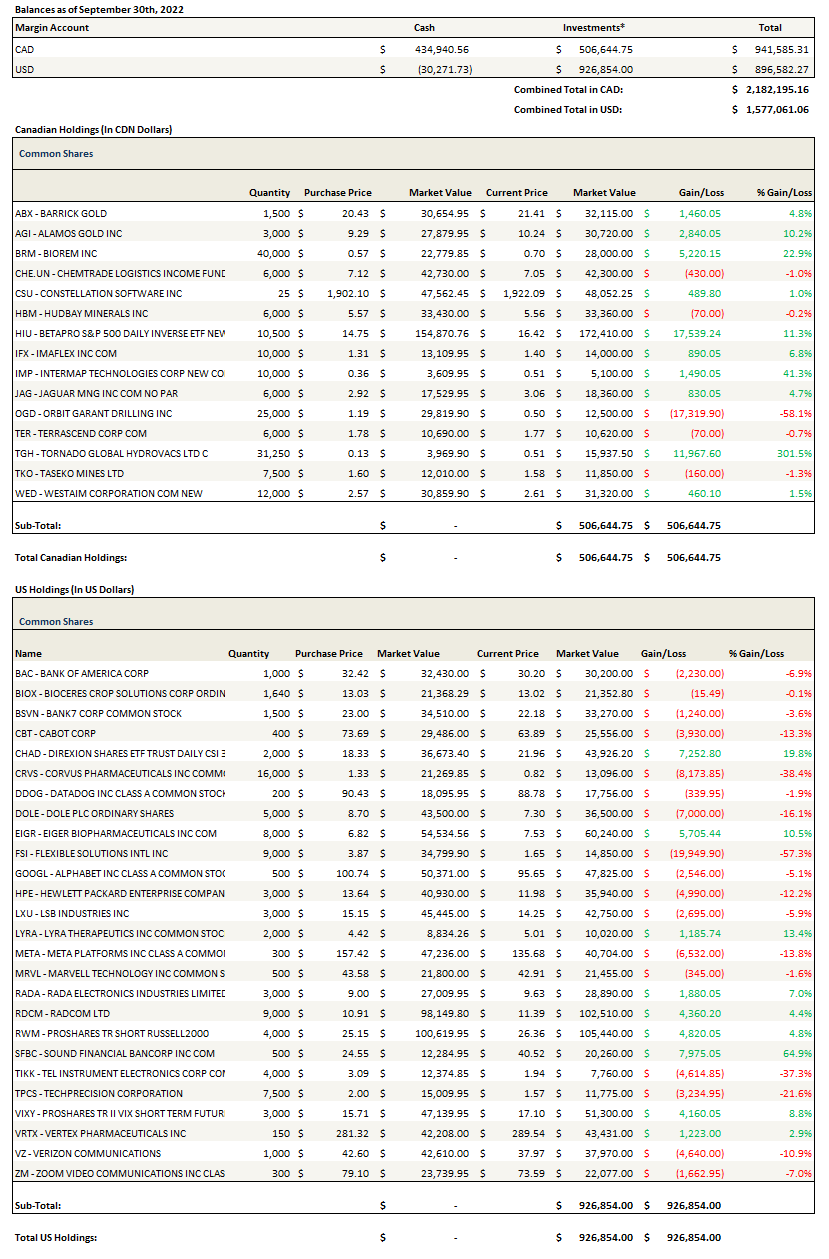Click the Combined Total in USD label
The height and width of the screenshot is (1259, 829).
click(x=567, y=109)
